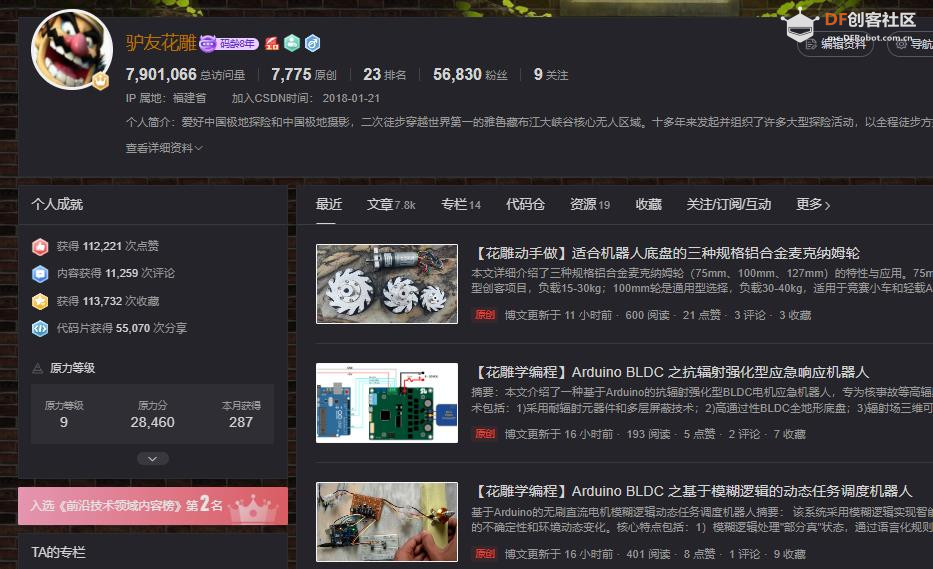Viewport: 933px width, 569px height.
Task: Open the 抗辐射强化型应急响应机器人 article title
Action: 671,373
